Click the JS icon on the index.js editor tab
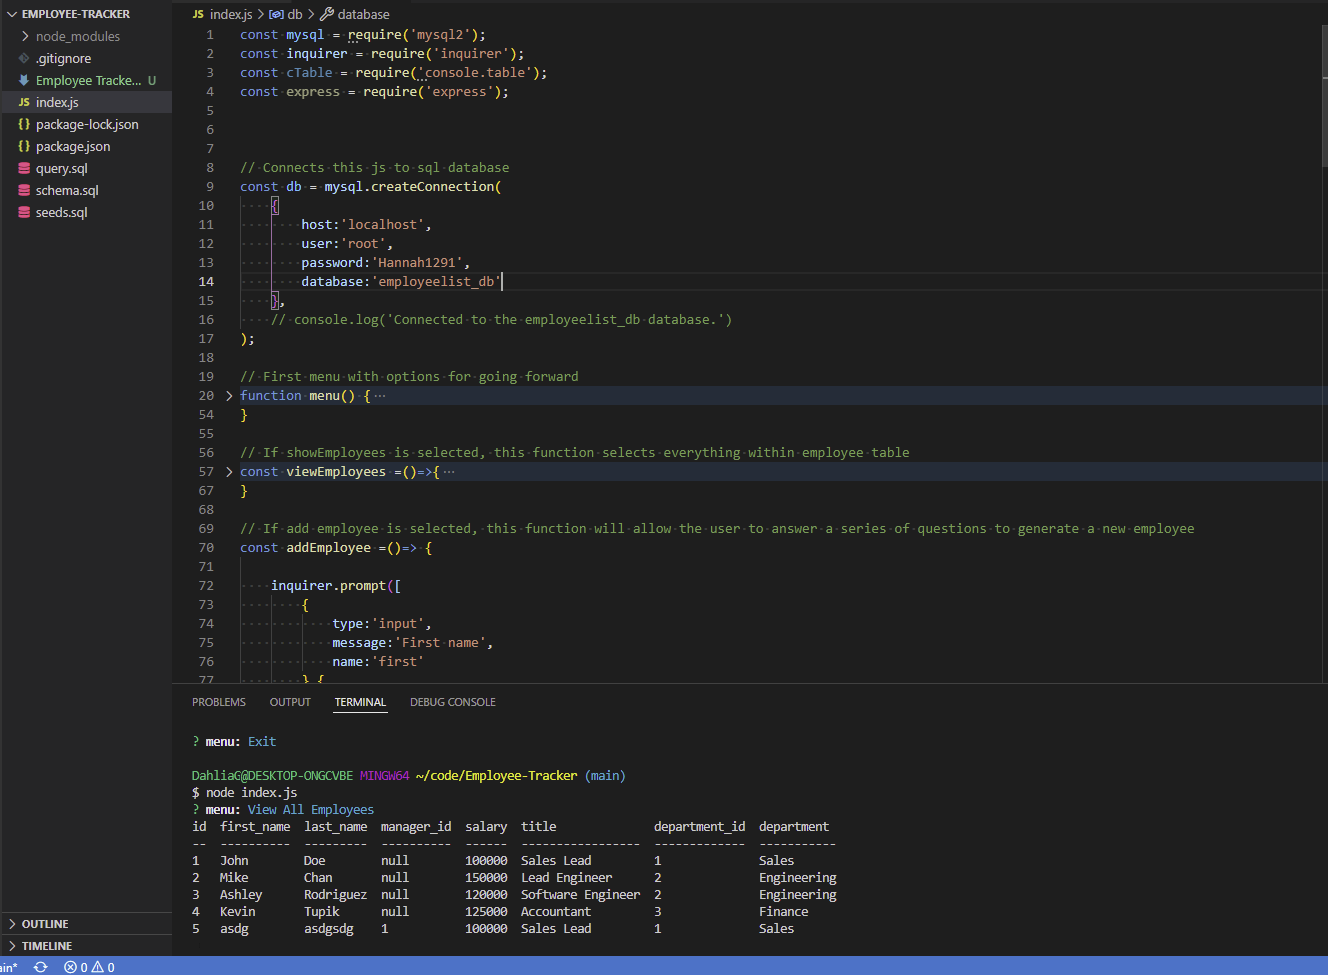Screen dimensions: 1328x975 [200, 14]
